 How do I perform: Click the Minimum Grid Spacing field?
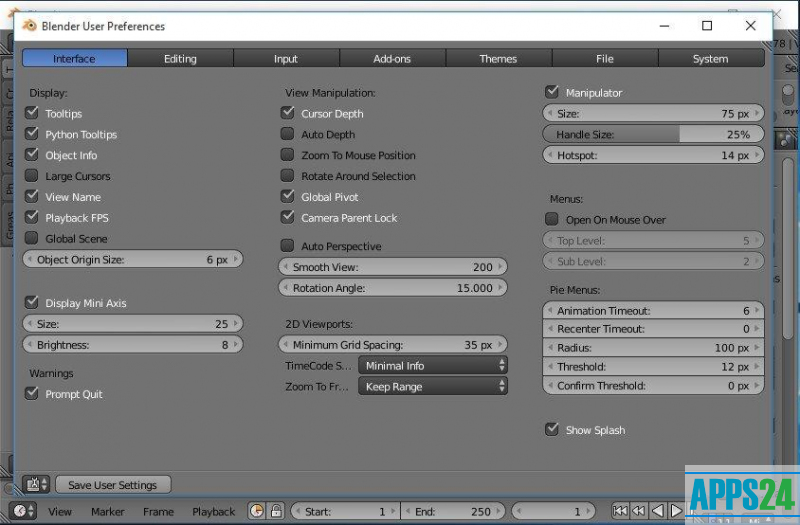pyautogui.click(x=393, y=344)
